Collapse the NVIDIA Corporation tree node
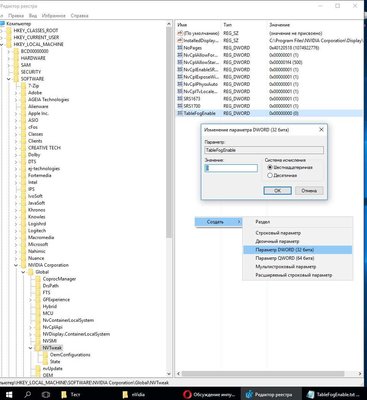 (16, 265)
